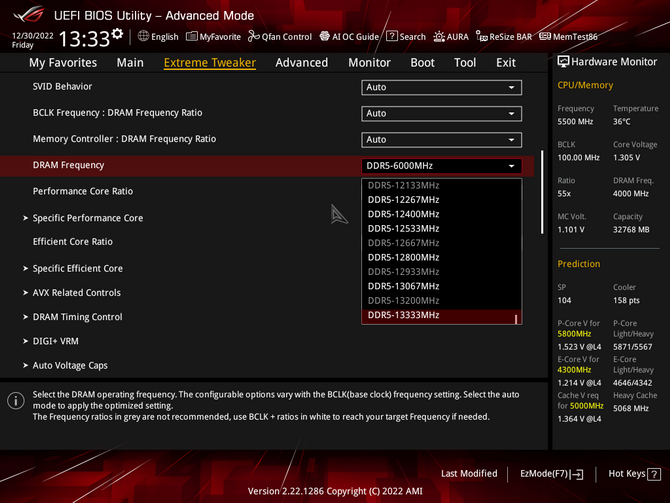Click the 5000MHz cache prediction value
This screenshot has height=503, width=670.
coord(586,406)
